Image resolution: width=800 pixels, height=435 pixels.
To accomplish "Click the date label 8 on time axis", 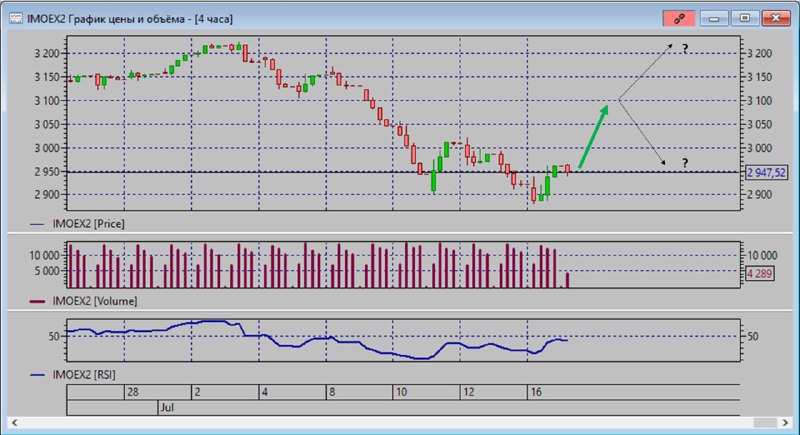I will click(332, 392).
